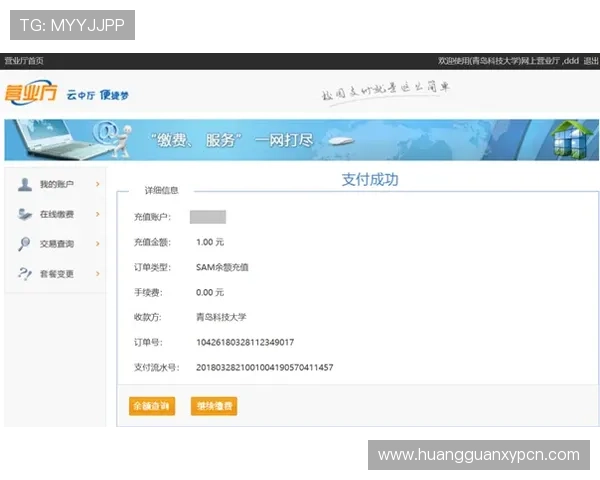Click the blurred 充值账户 value

pos(208,217)
